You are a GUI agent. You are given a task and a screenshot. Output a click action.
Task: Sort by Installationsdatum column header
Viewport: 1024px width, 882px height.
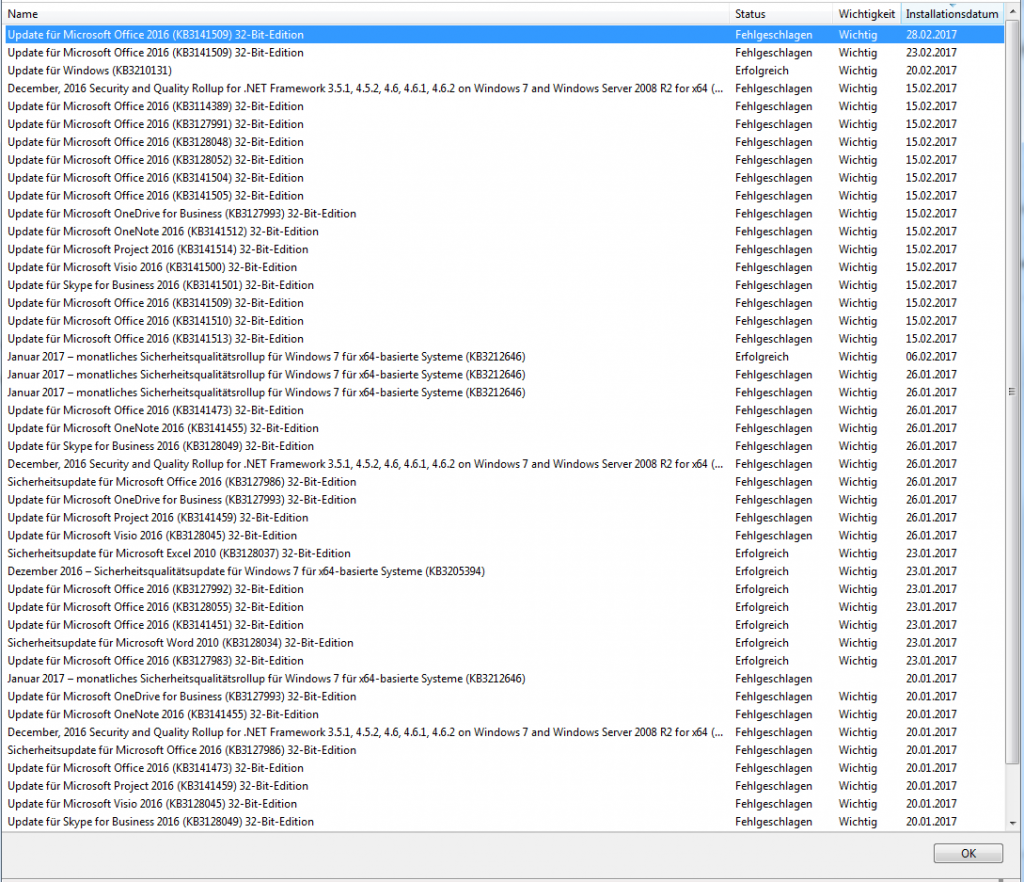click(x=952, y=14)
